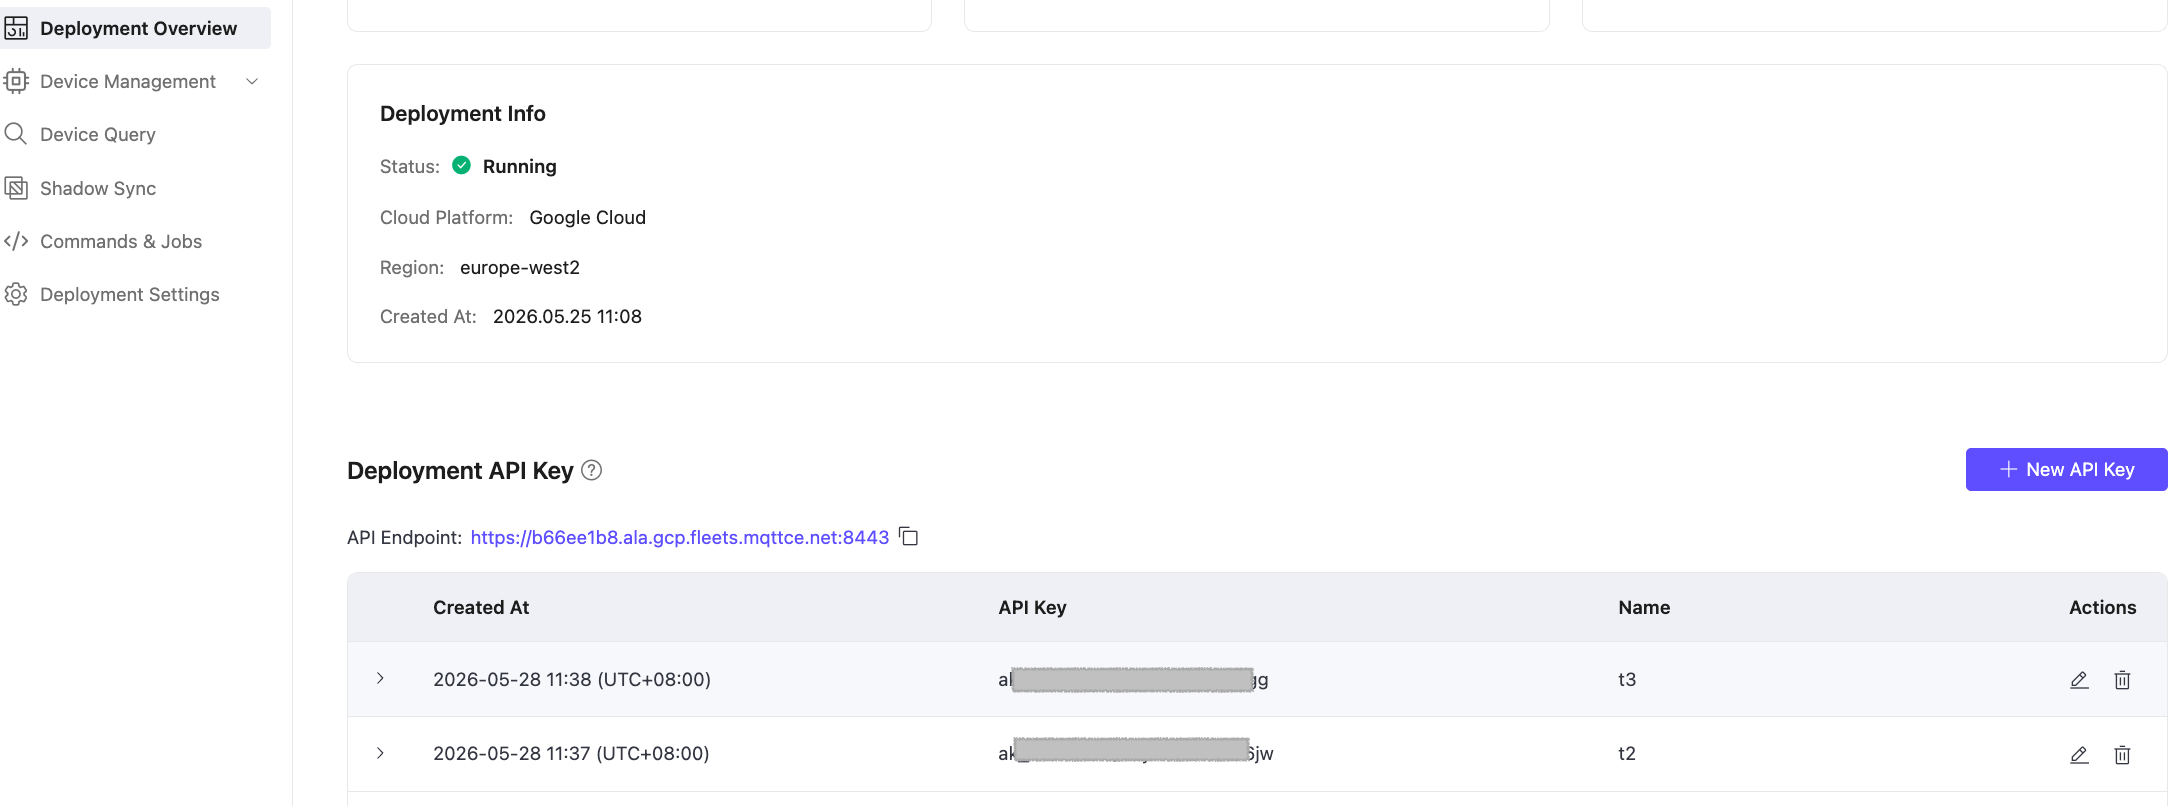
Task: Click the t2 name cell
Action: point(1627,753)
